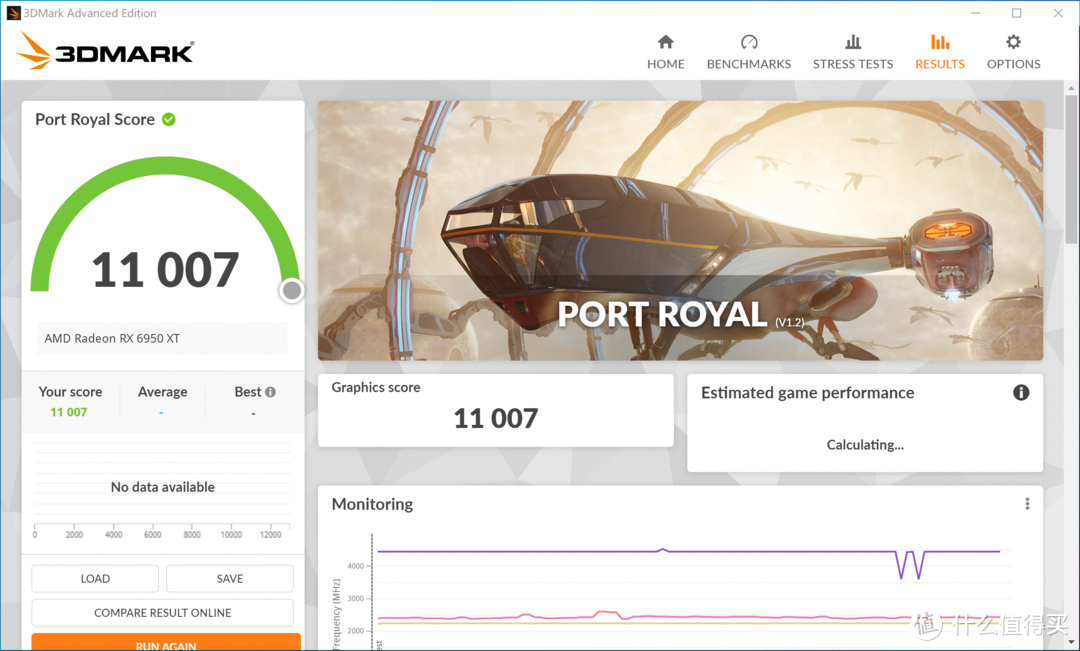Screen dimensions: 1080x651
Task: Click the AMD Radeon RX 6950 XT field
Action: coord(162,338)
